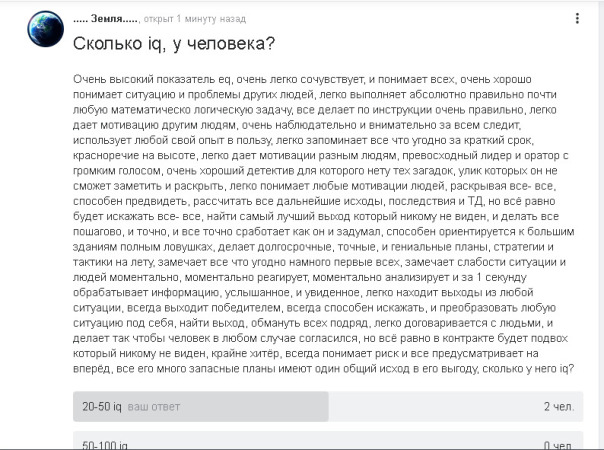Image resolution: width=604 pixels, height=450 pixels.
Task: Open the author profile "Земля"
Action: click(x=107, y=19)
